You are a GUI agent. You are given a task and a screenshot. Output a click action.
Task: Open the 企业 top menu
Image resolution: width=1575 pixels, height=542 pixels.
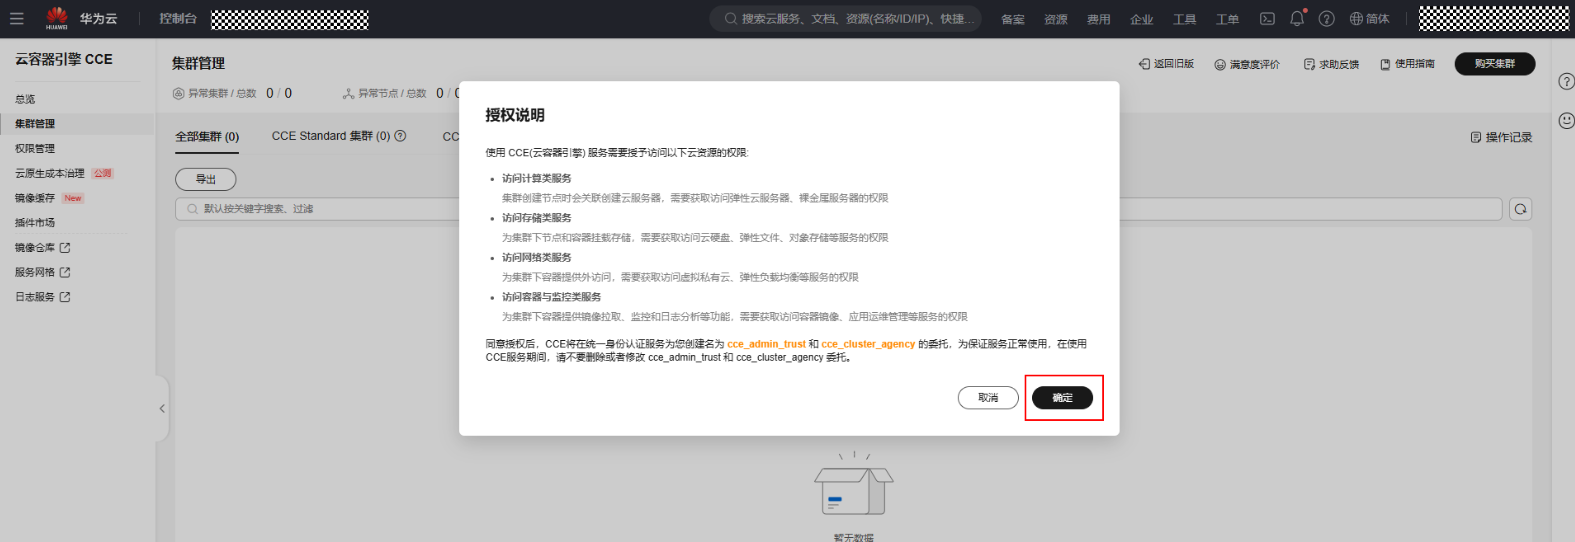coord(1142,19)
